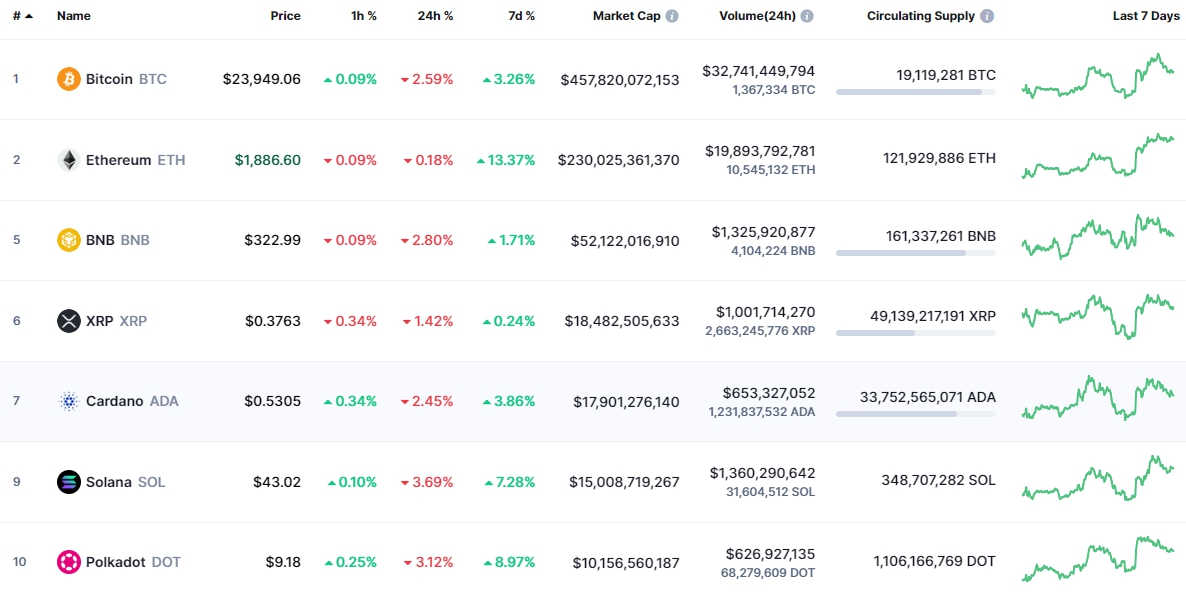Screen dimensions: 1186x599
Task: Click Bitcoin market cap $457,820,072,153
Action: click(619, 79)
